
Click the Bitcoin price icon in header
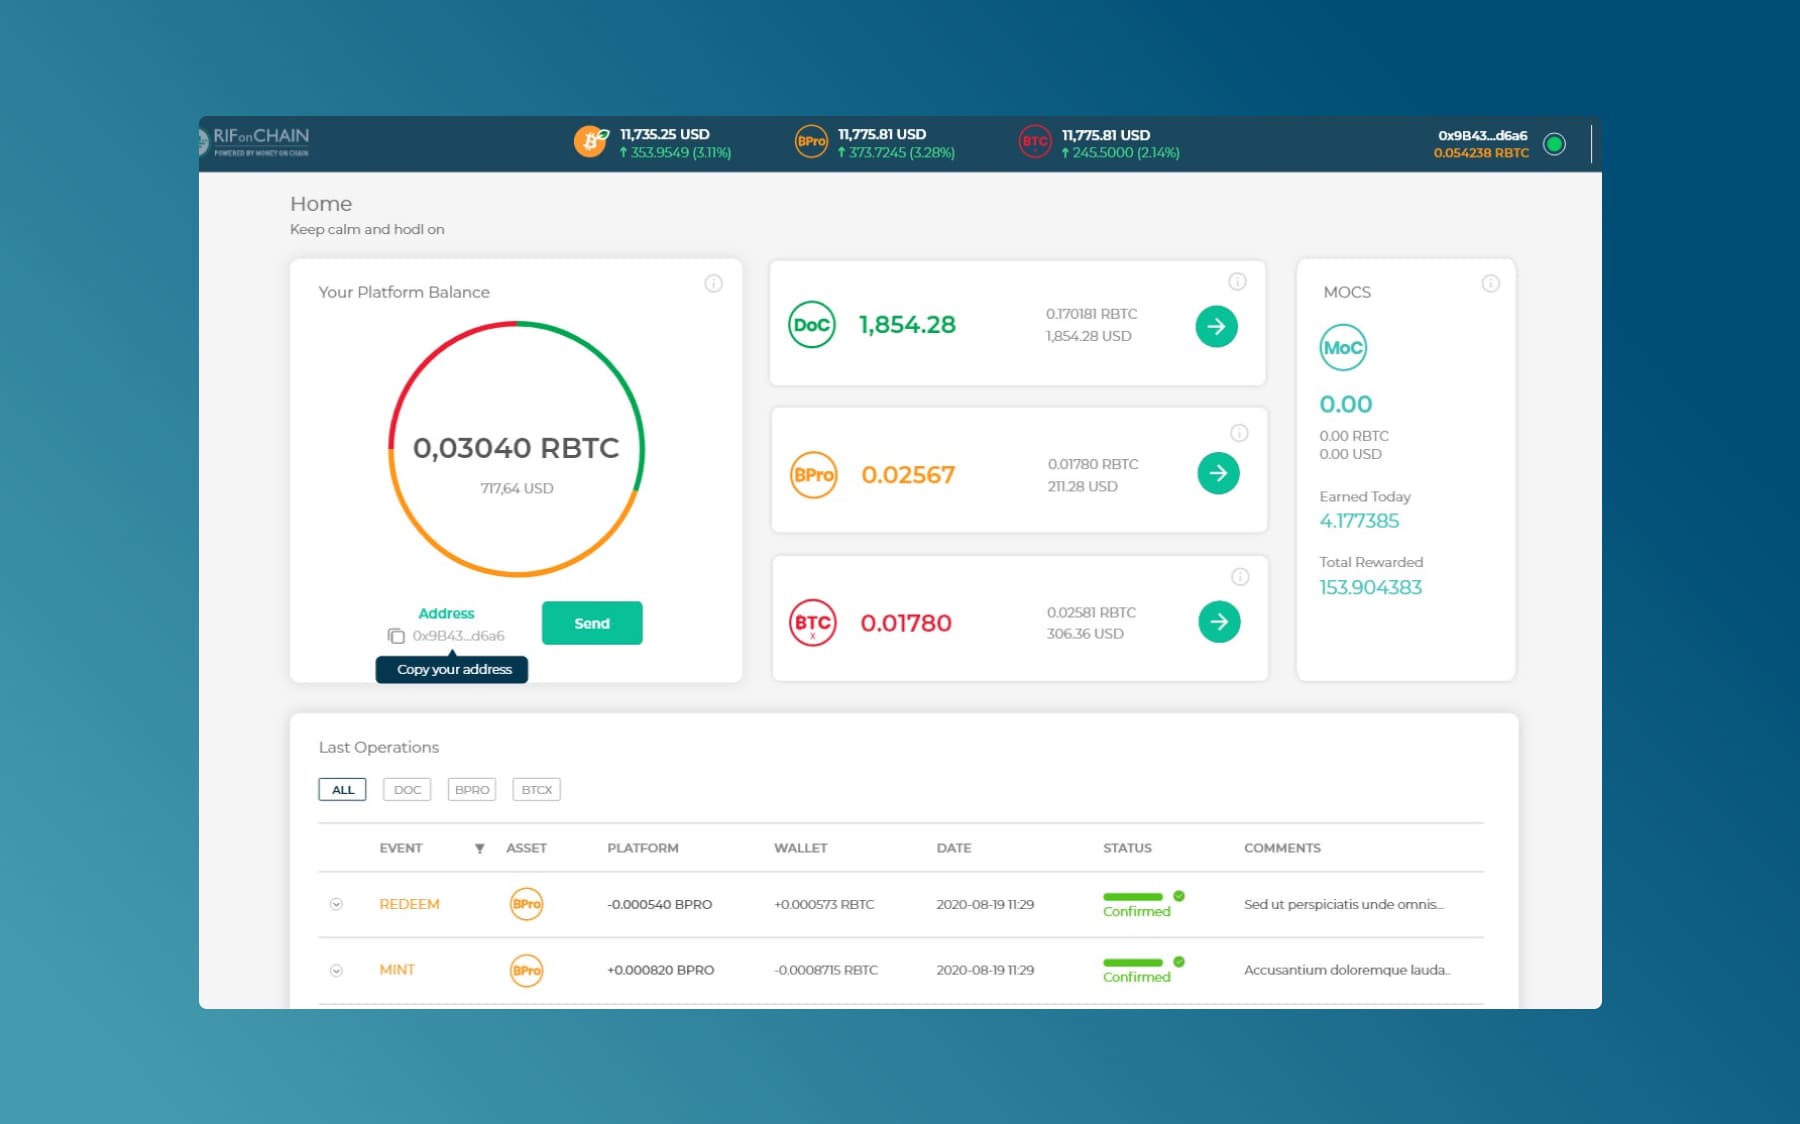coord(591,142)
